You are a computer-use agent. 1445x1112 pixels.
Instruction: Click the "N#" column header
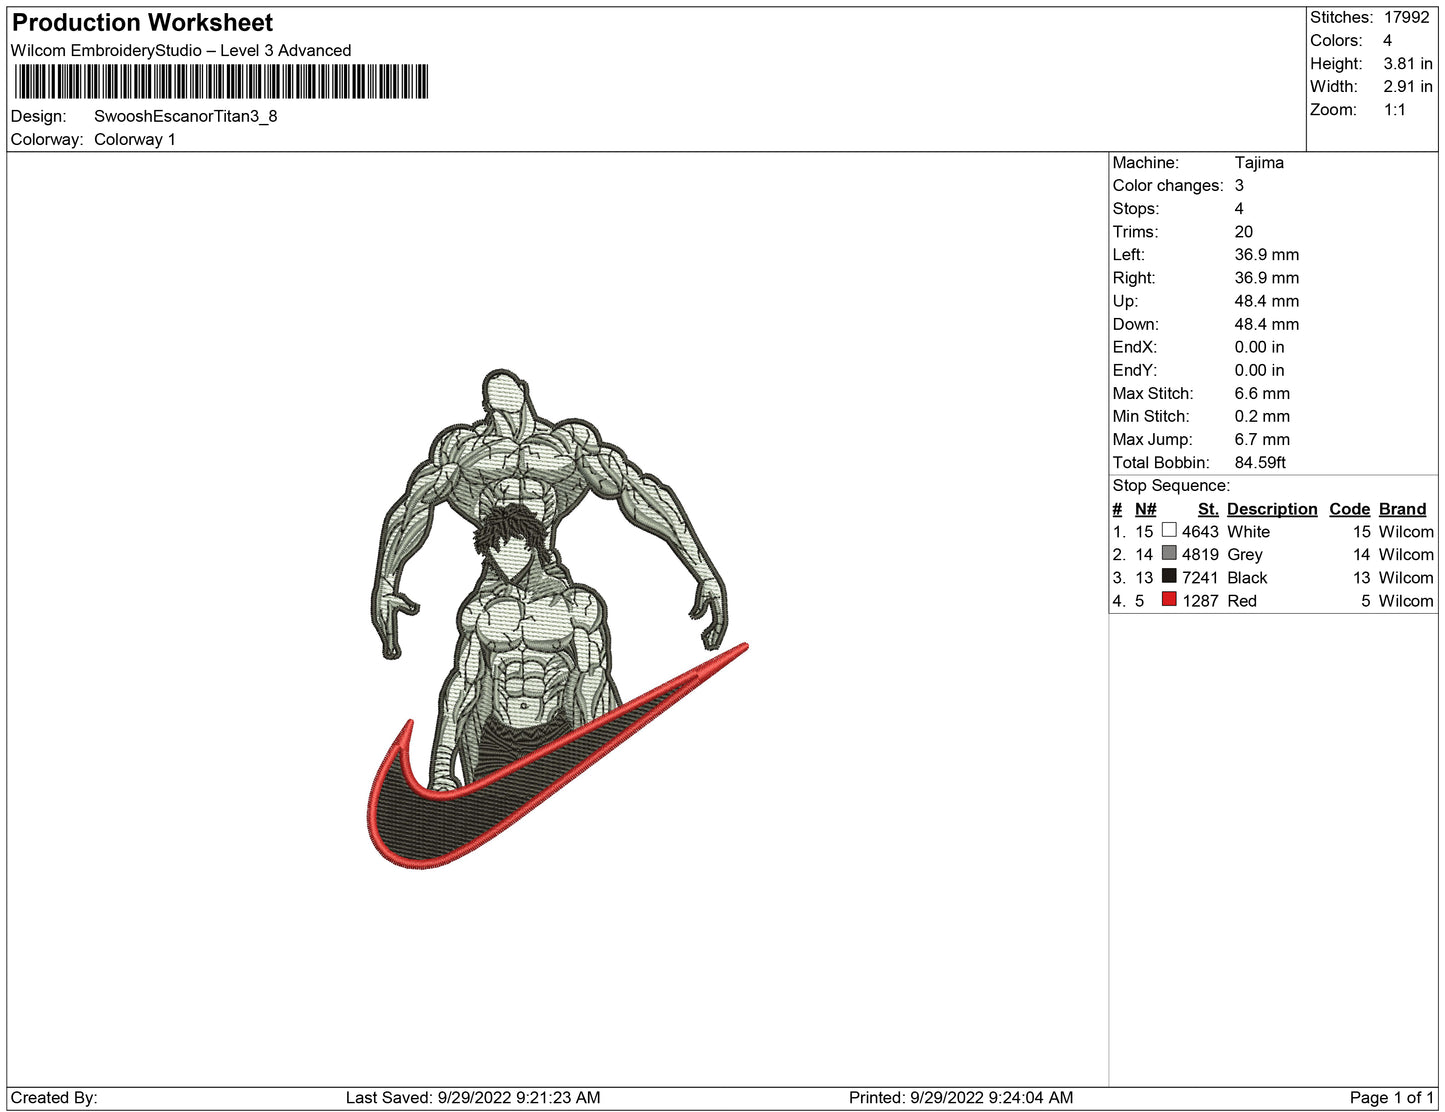1146,509
